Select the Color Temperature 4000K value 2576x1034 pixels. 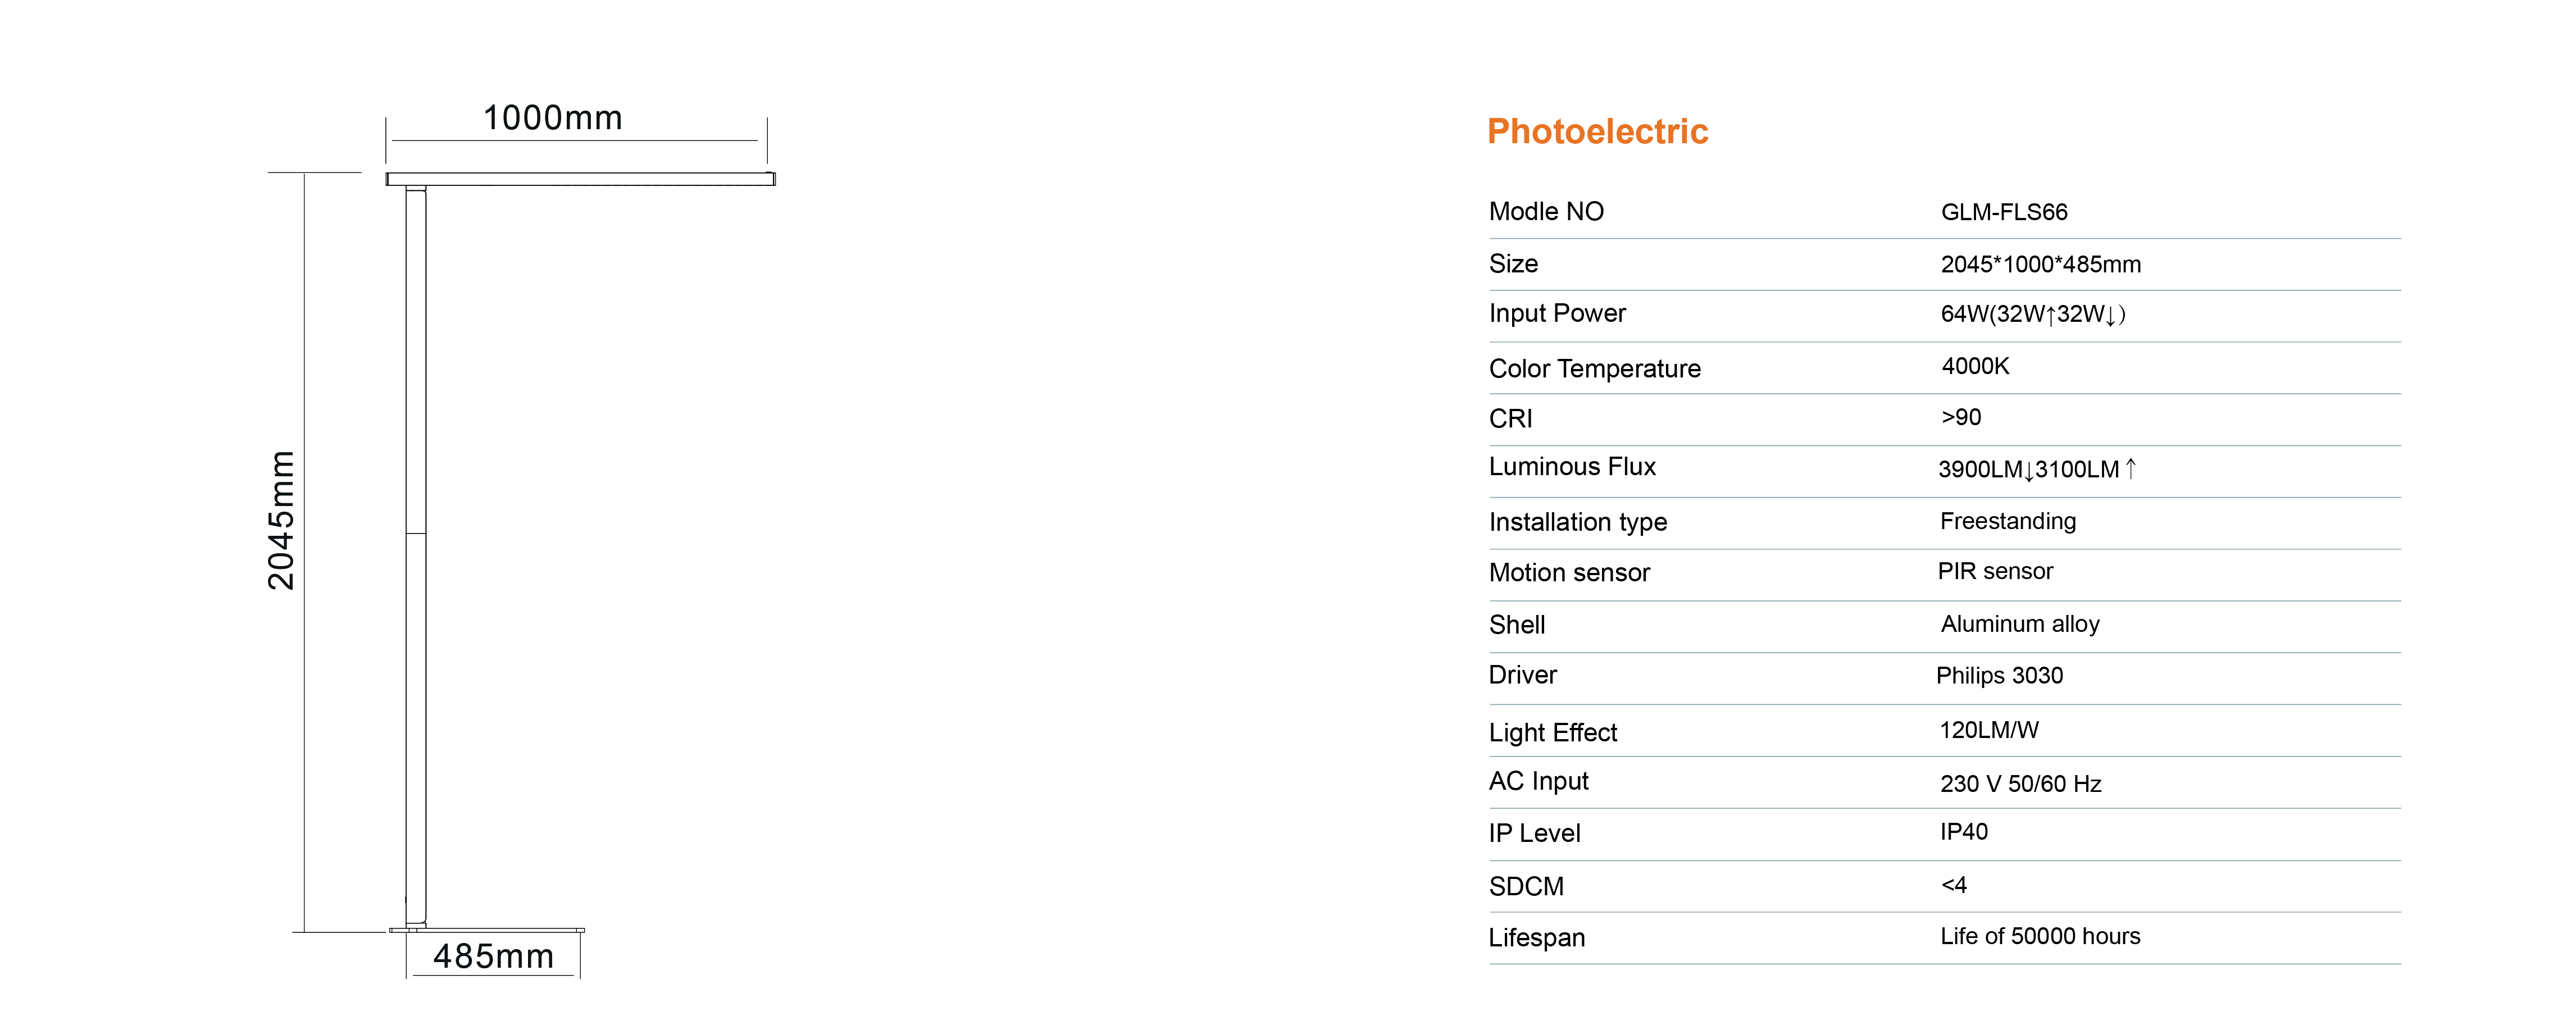[x=1975, y=366]
